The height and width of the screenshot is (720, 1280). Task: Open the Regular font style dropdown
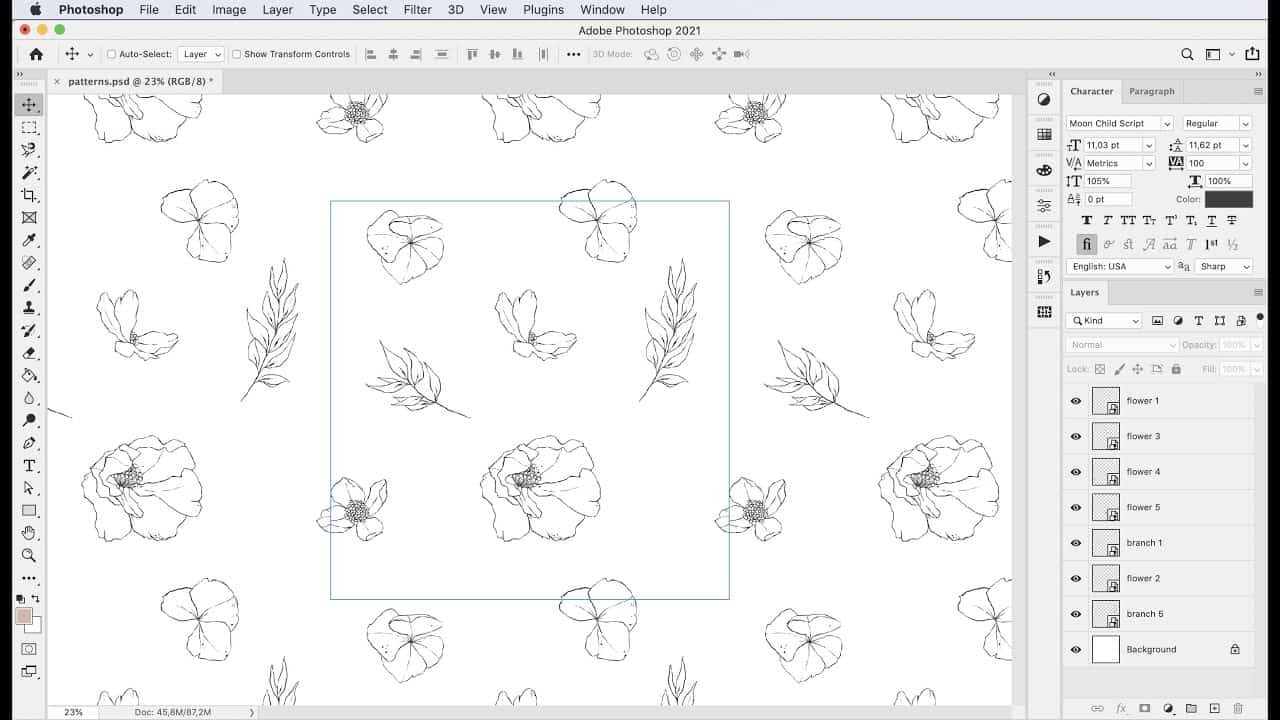(x=1245, y=123)
